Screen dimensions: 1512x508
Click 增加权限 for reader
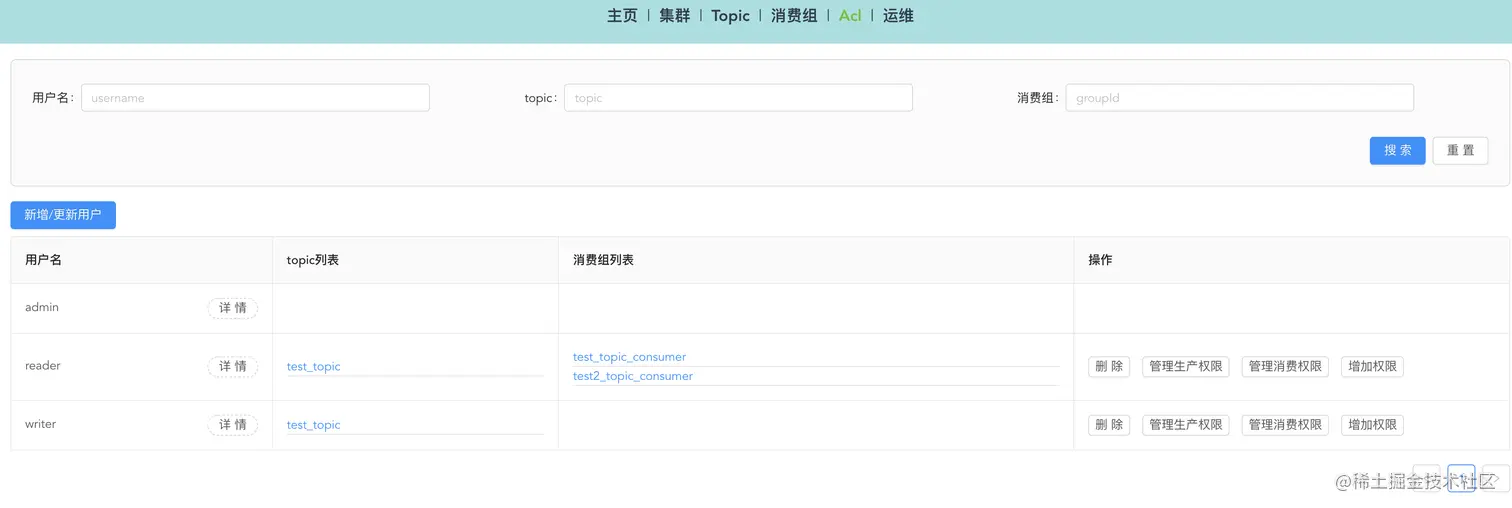[1373, 367]
